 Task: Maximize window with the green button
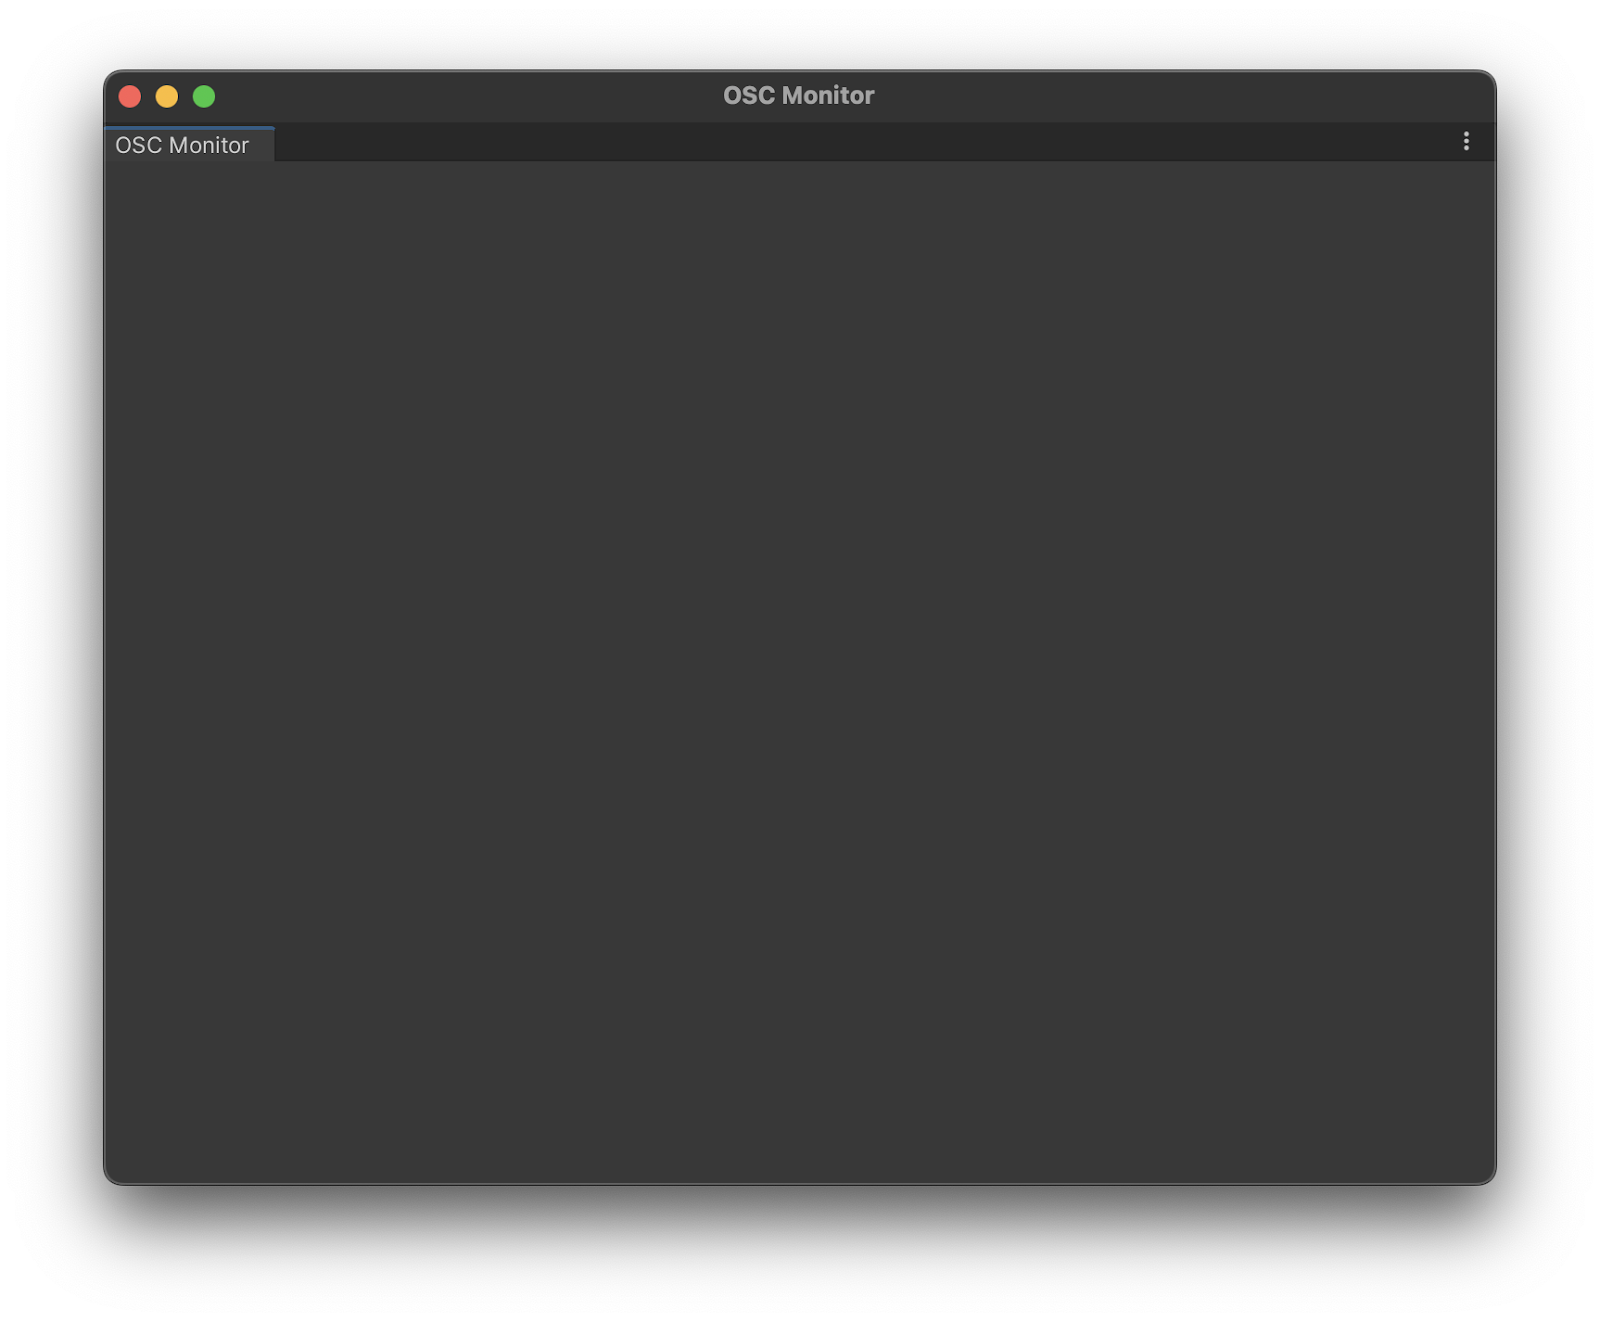pos(204,96)
